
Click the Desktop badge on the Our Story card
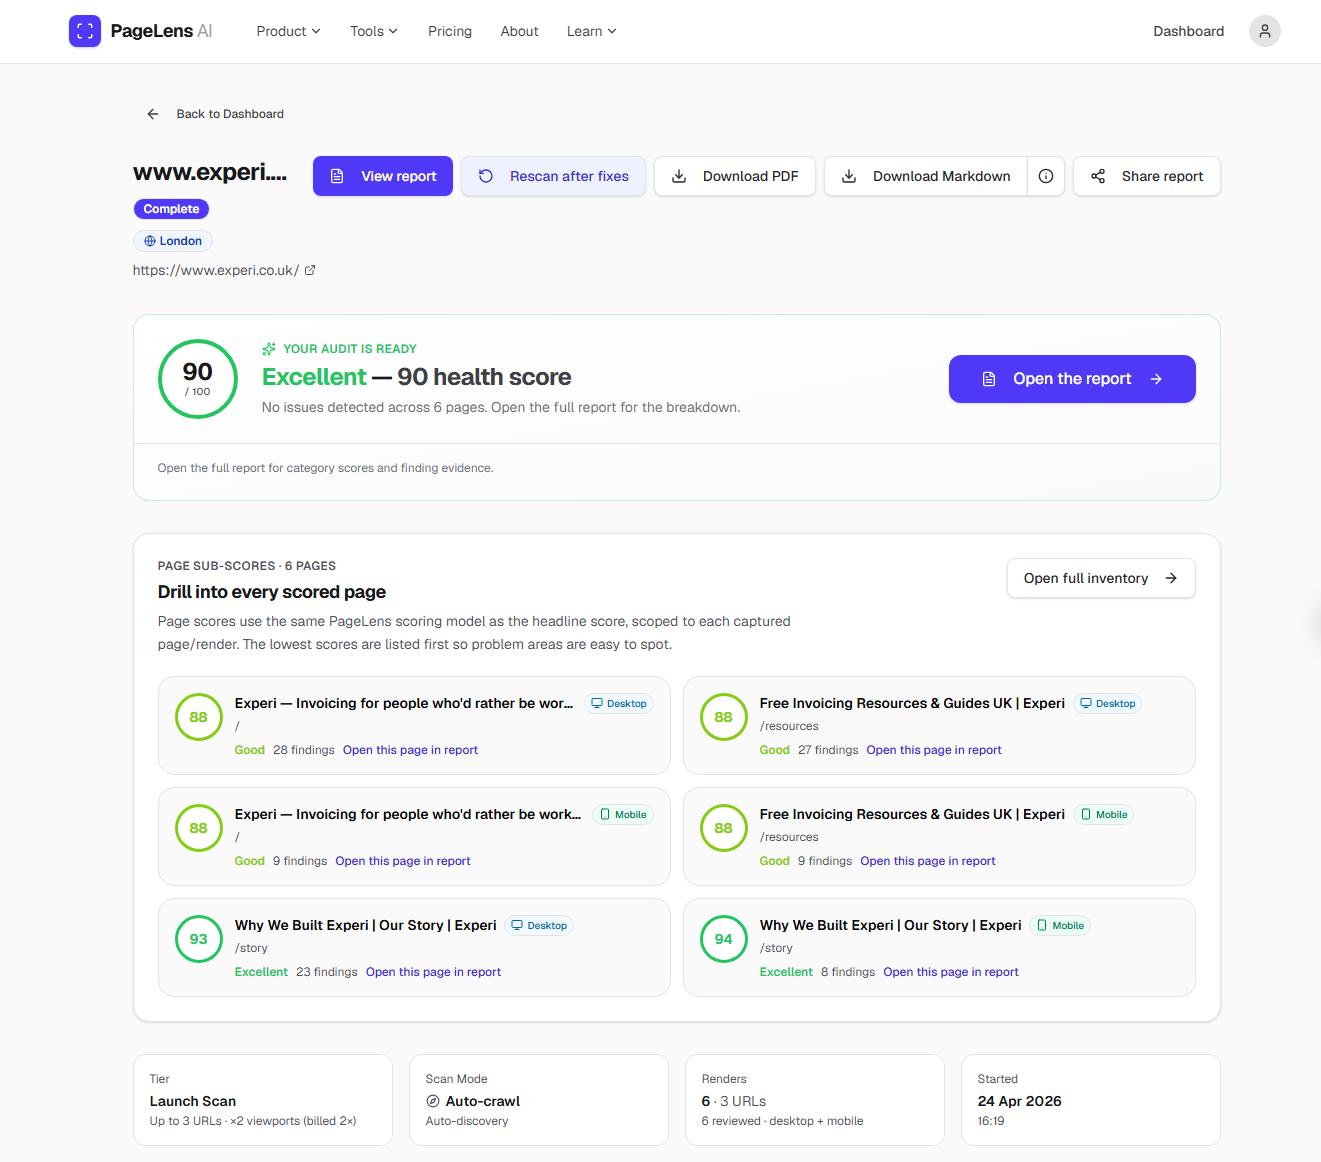[539, 926]
